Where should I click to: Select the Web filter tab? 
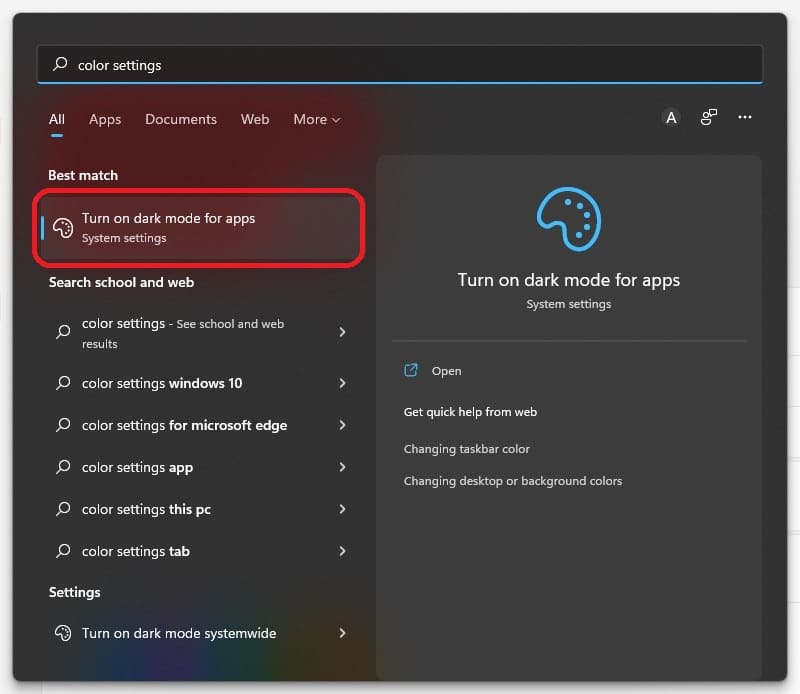click(x=255, y=119)
